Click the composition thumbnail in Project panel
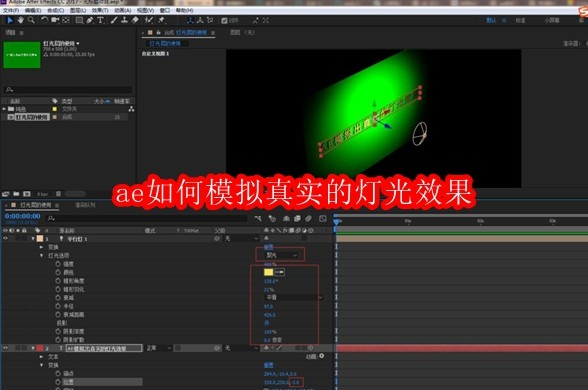The height and width of the screenshot is (390, 588). [22, 55]
